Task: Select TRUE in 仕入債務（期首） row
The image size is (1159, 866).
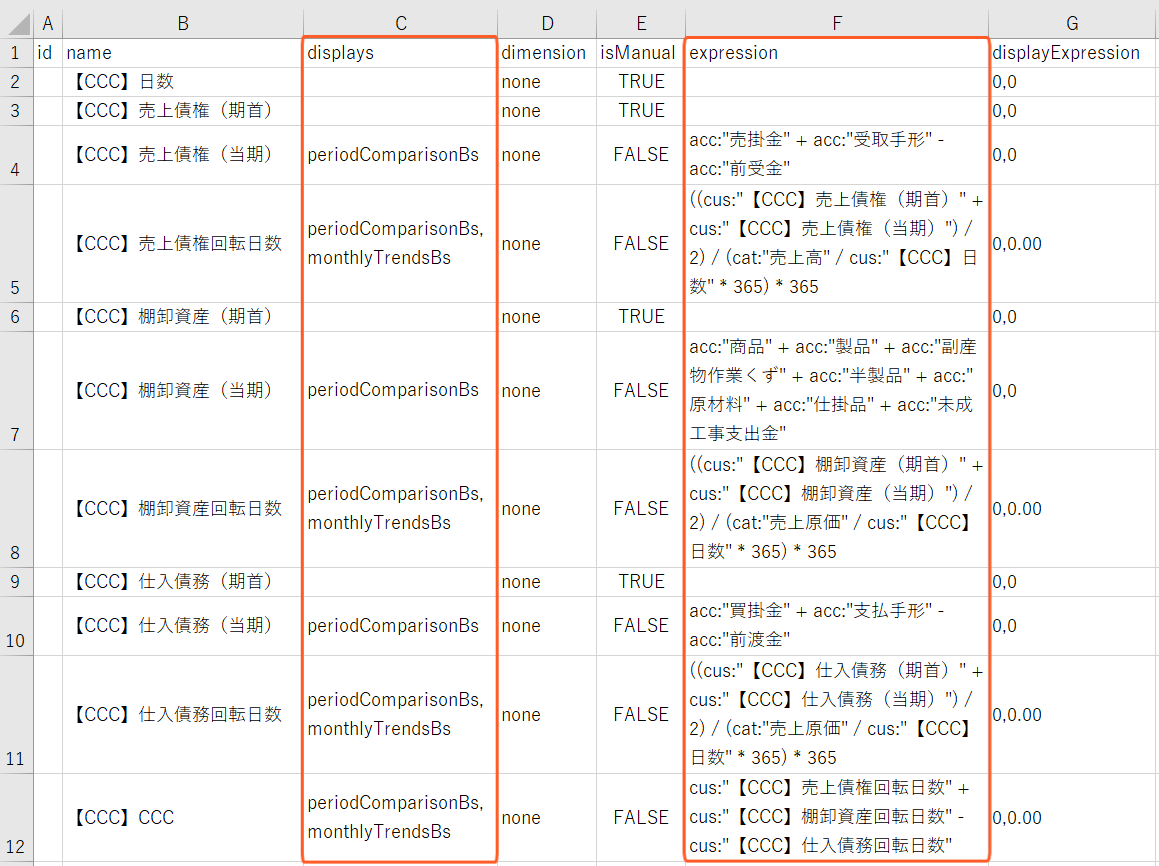Action: pyautogui.click(x=641, y=582)
